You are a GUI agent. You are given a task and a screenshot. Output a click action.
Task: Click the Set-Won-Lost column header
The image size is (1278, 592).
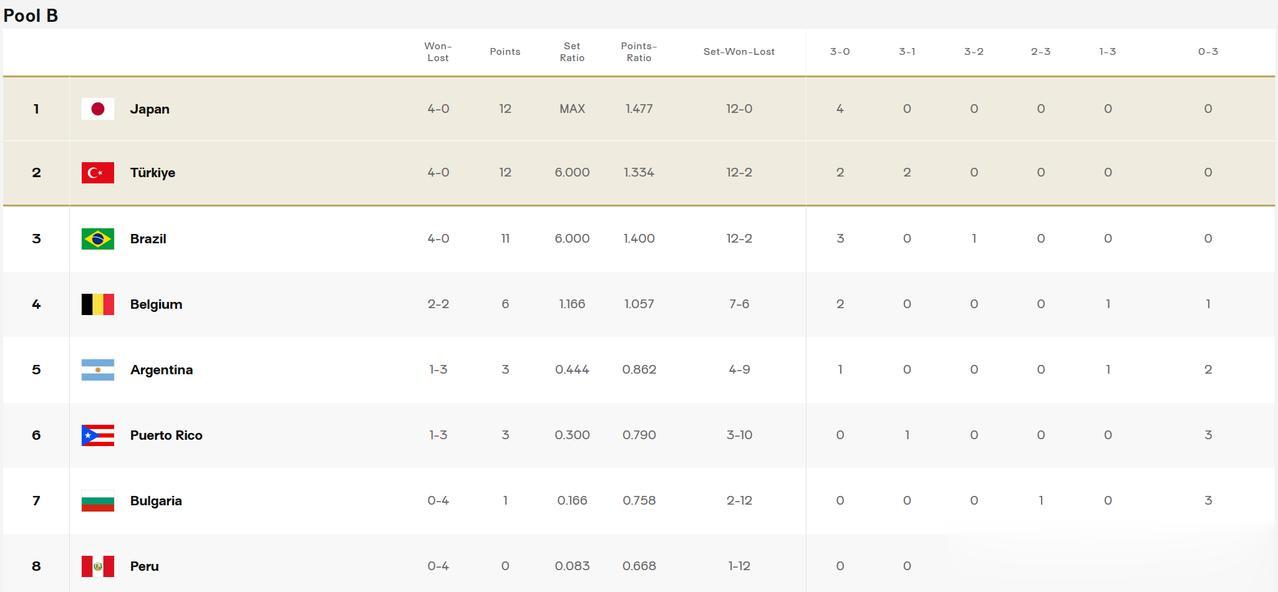tap(739, 52)
